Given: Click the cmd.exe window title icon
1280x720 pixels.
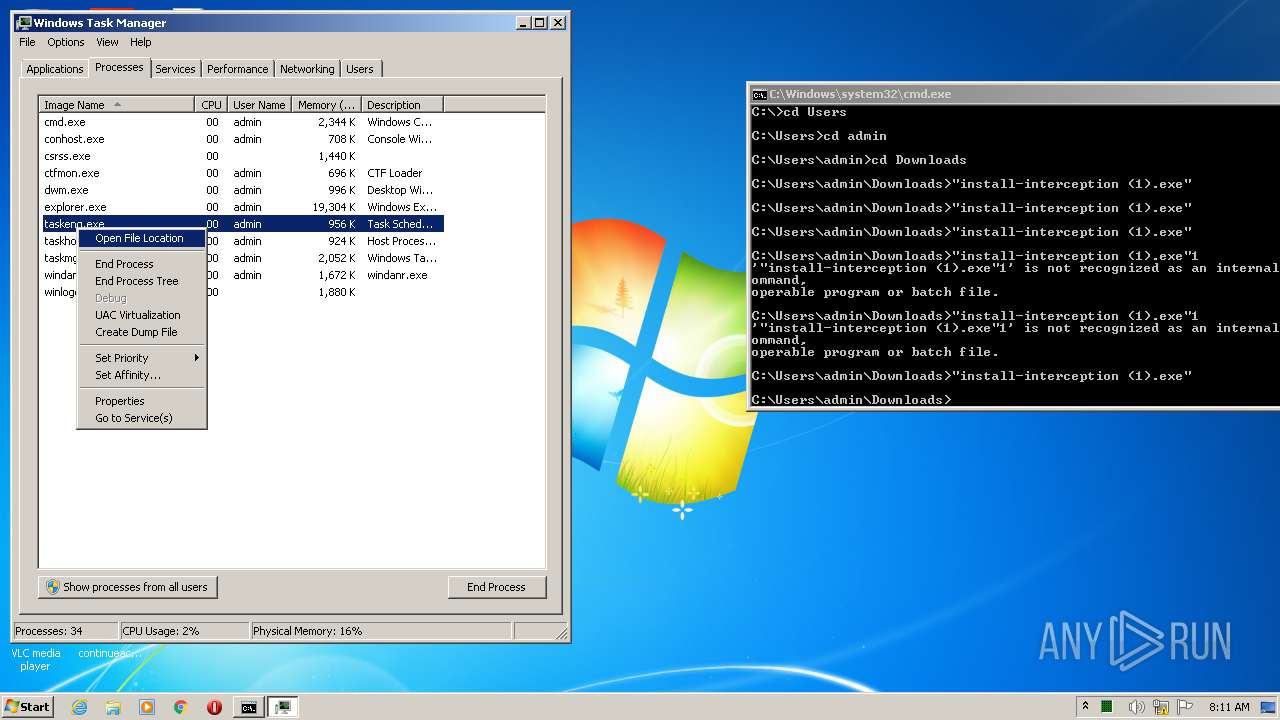Looking at the screenshot, I should (x=759, y=94).
